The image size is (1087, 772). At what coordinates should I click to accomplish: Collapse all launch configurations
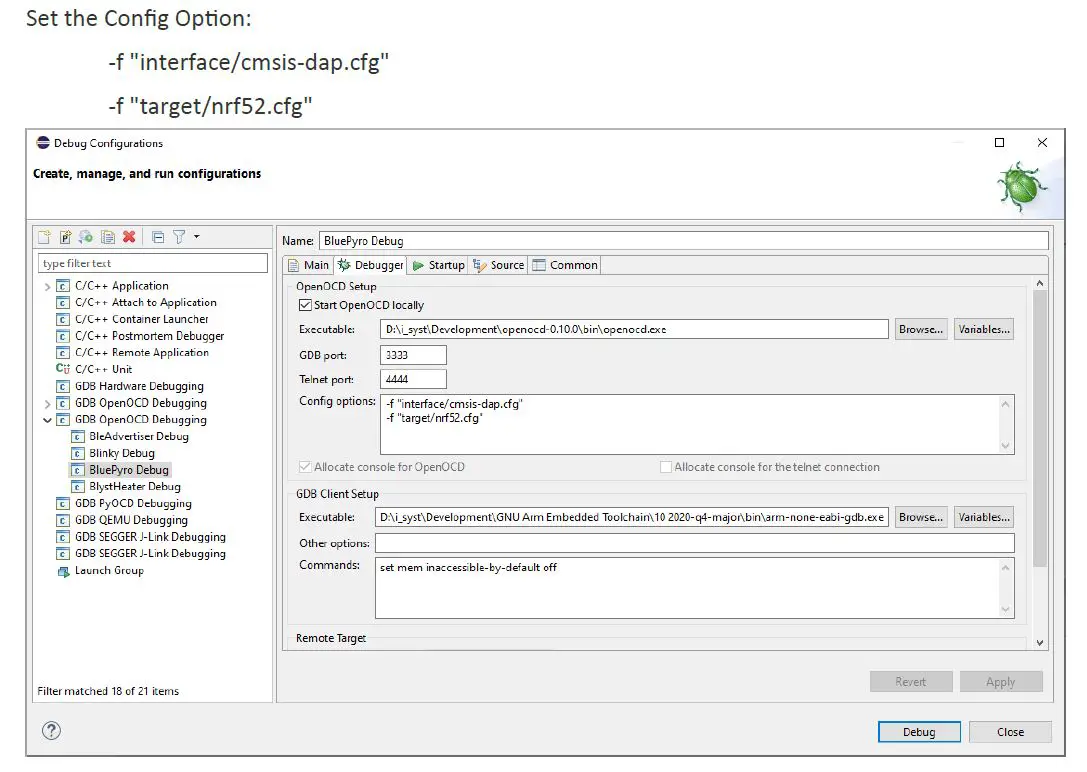[158, 237]
